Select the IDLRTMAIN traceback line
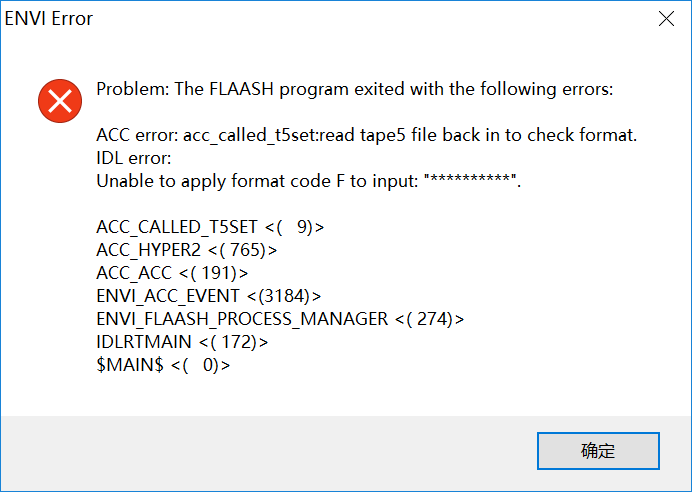 183,342
